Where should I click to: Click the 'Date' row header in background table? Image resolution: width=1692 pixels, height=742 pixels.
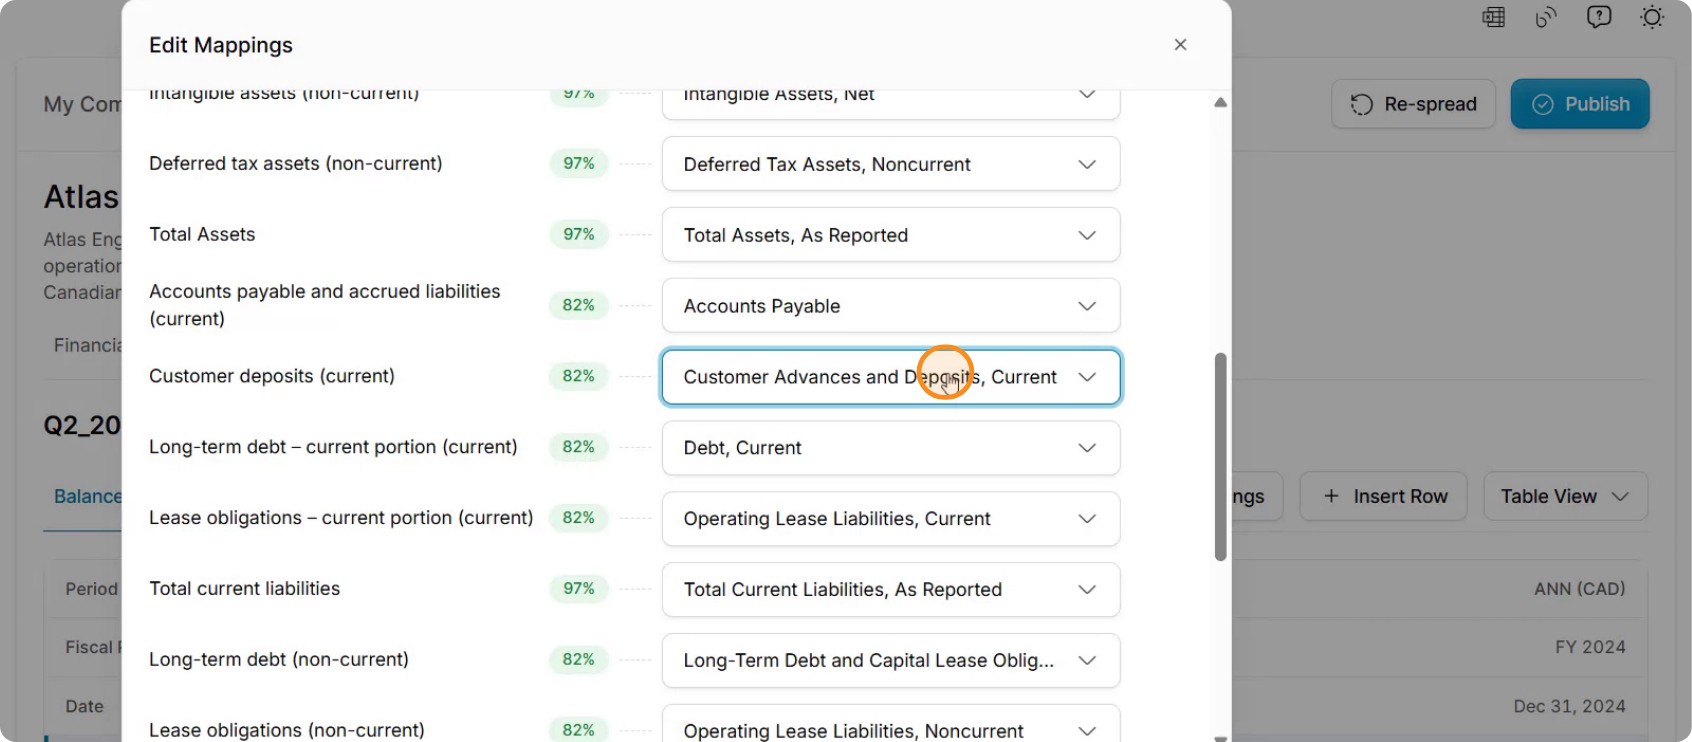(x=85, y=706)
